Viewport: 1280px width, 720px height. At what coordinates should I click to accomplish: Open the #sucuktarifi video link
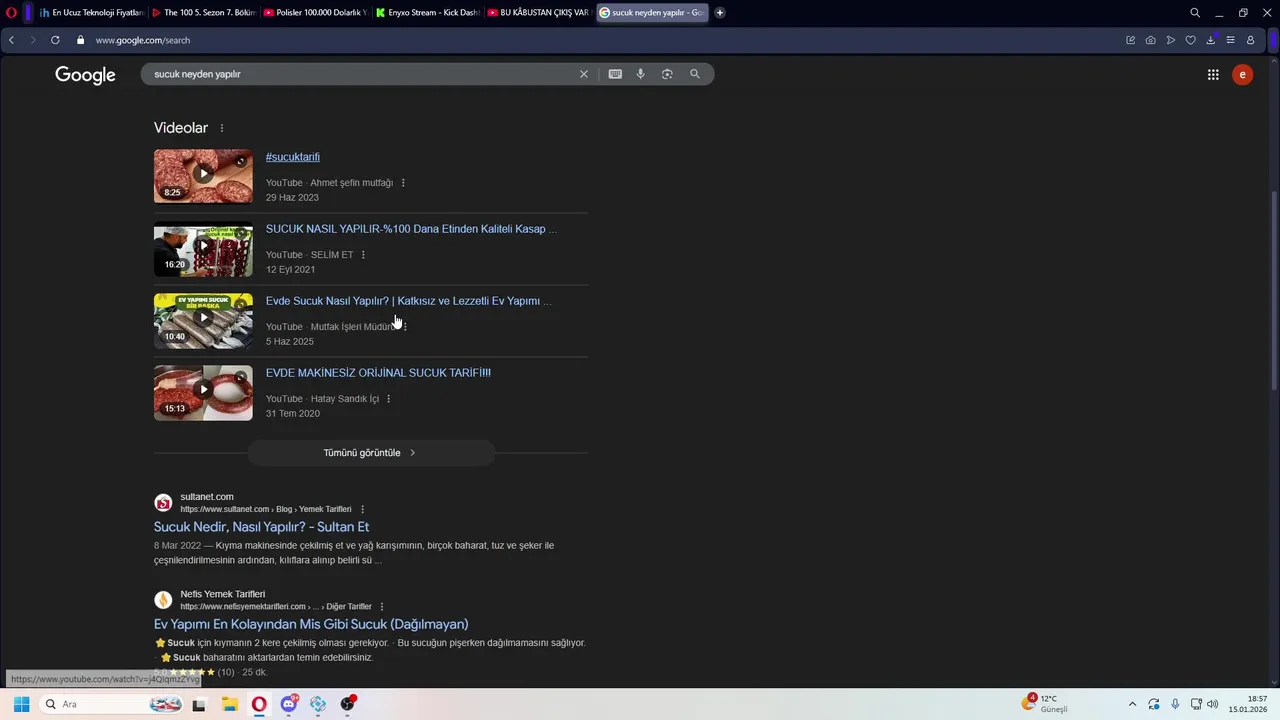tap(293, 157)
